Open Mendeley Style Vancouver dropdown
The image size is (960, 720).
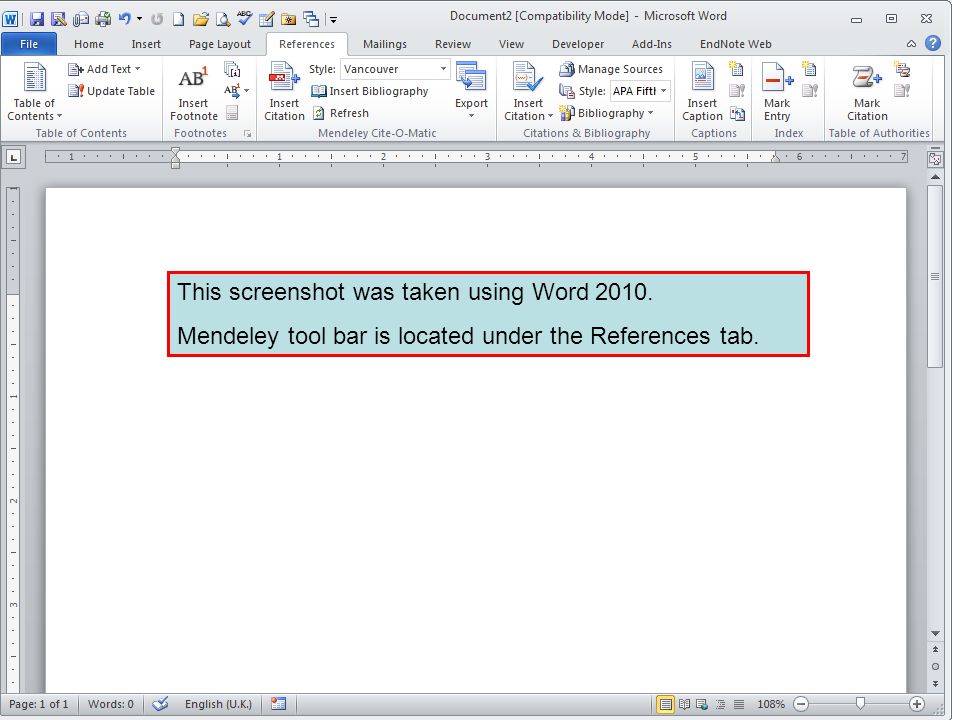(443, 69)
